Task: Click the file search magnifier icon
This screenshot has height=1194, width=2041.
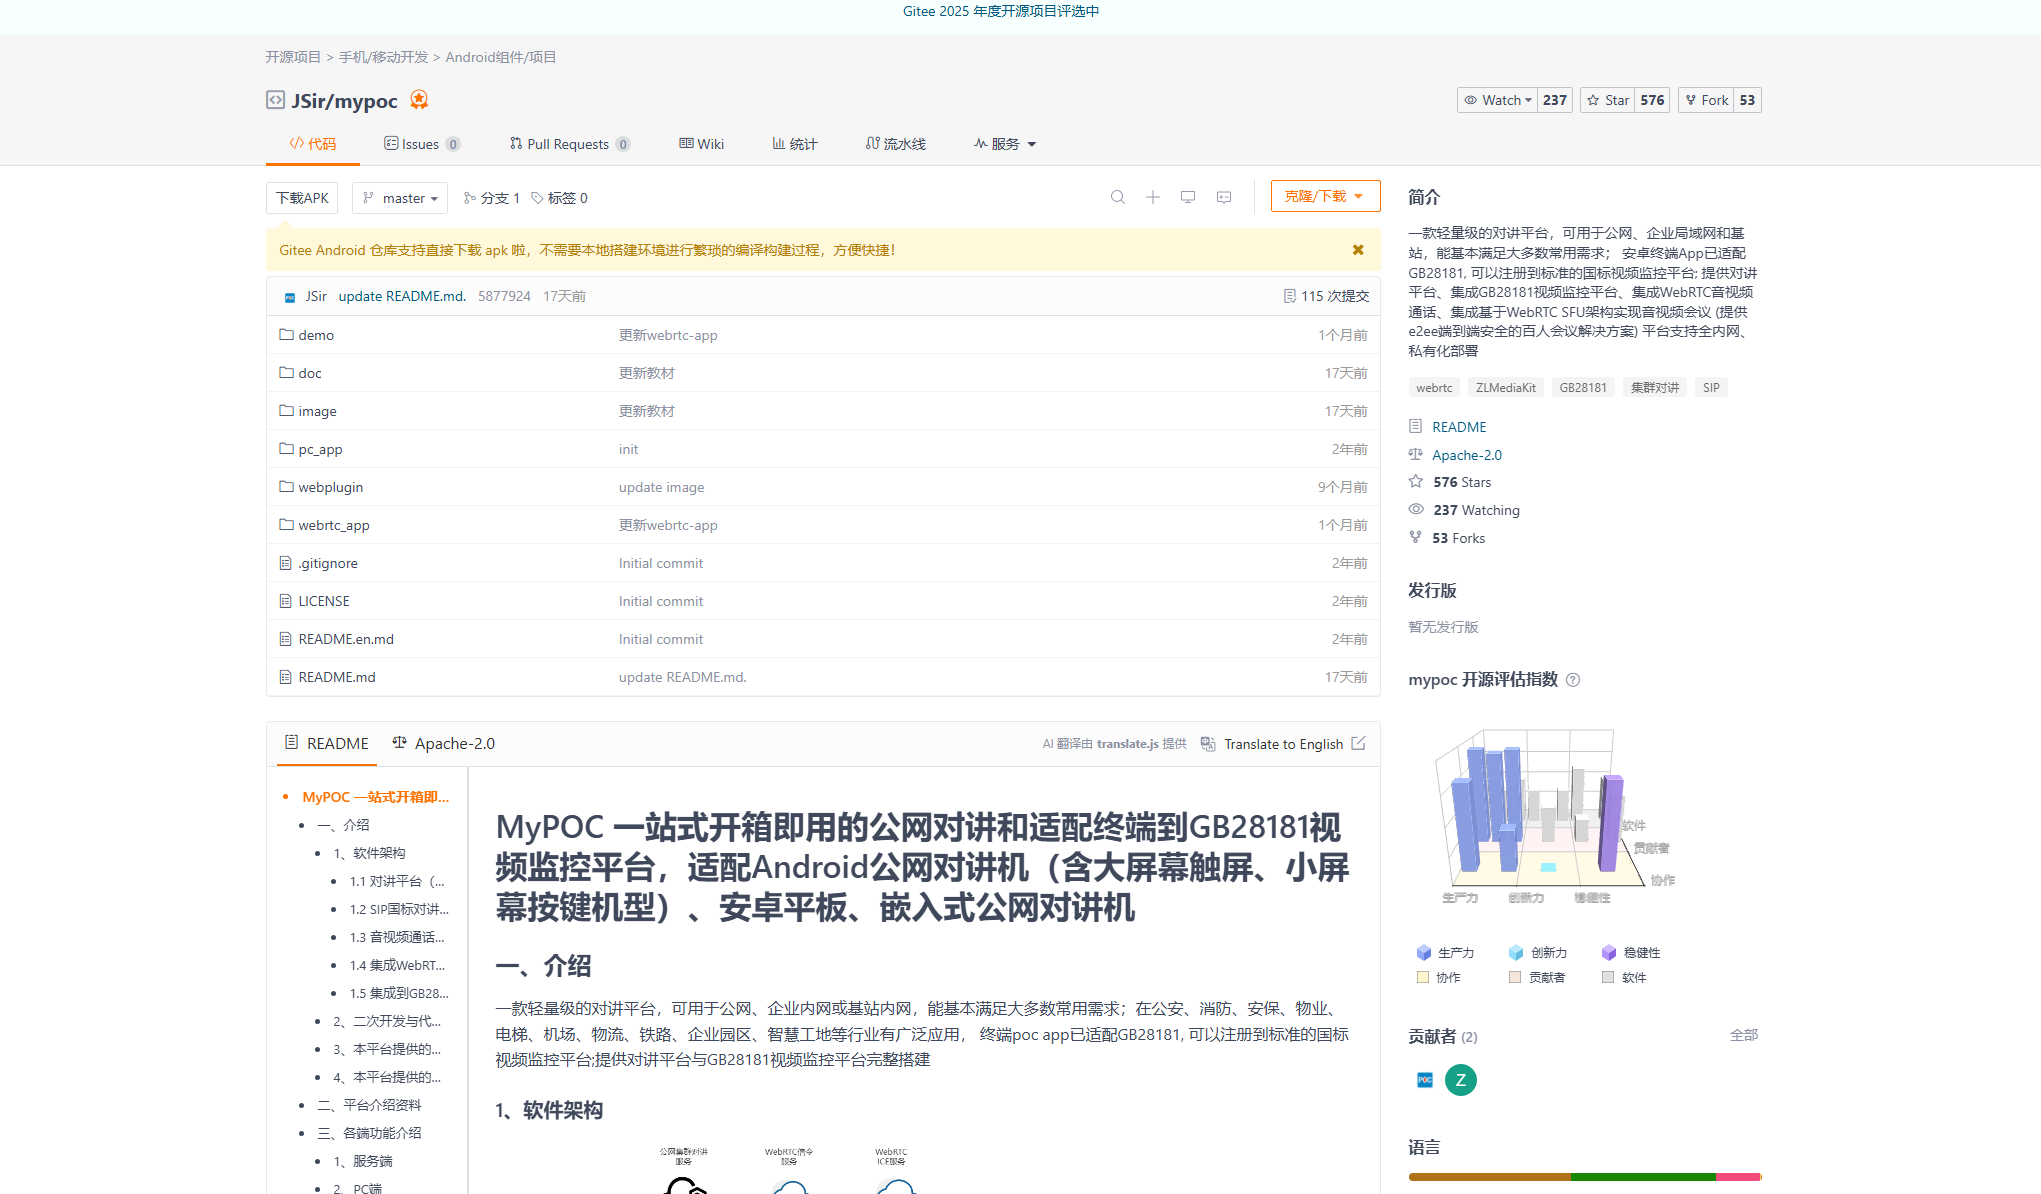Action: pos(1118,197)
